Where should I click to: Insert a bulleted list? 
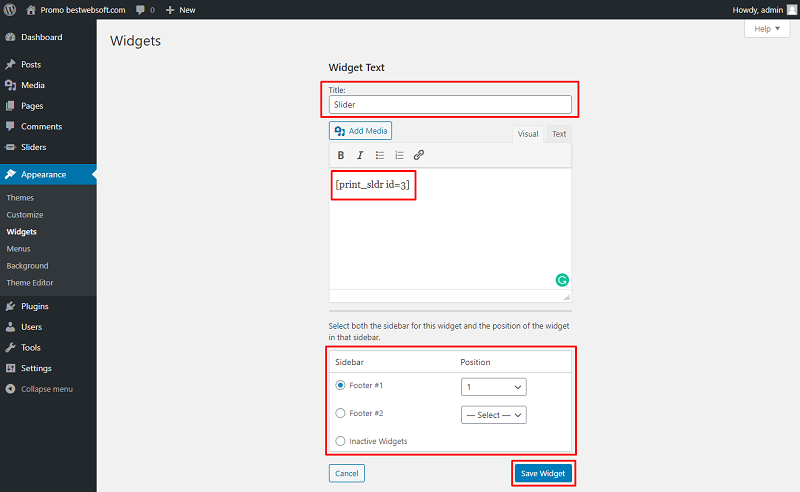click(380, 155)
